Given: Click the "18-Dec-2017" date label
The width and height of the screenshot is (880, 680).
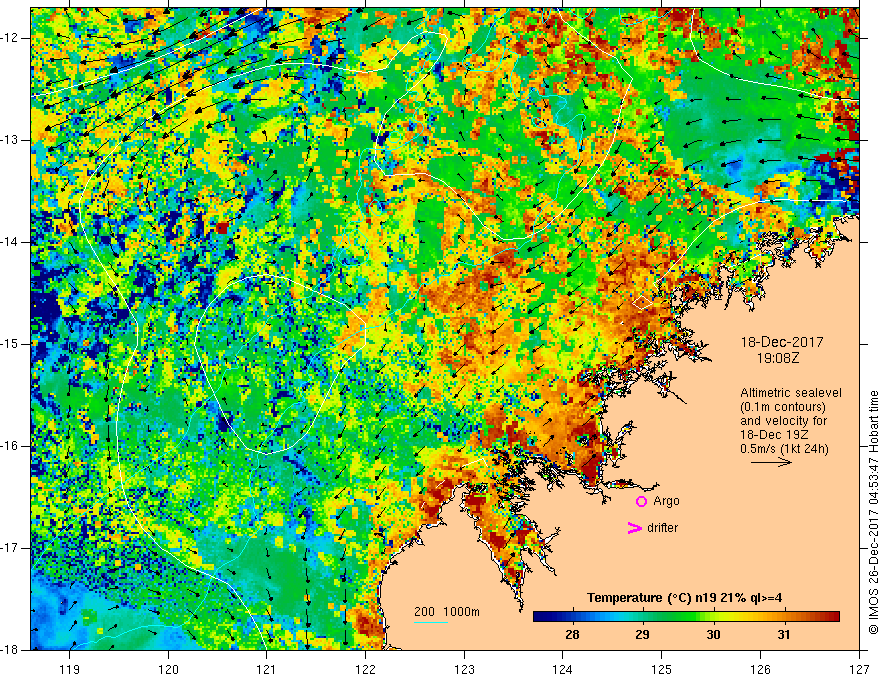Looking at the screenshot, I should click(x=782, y=342).
